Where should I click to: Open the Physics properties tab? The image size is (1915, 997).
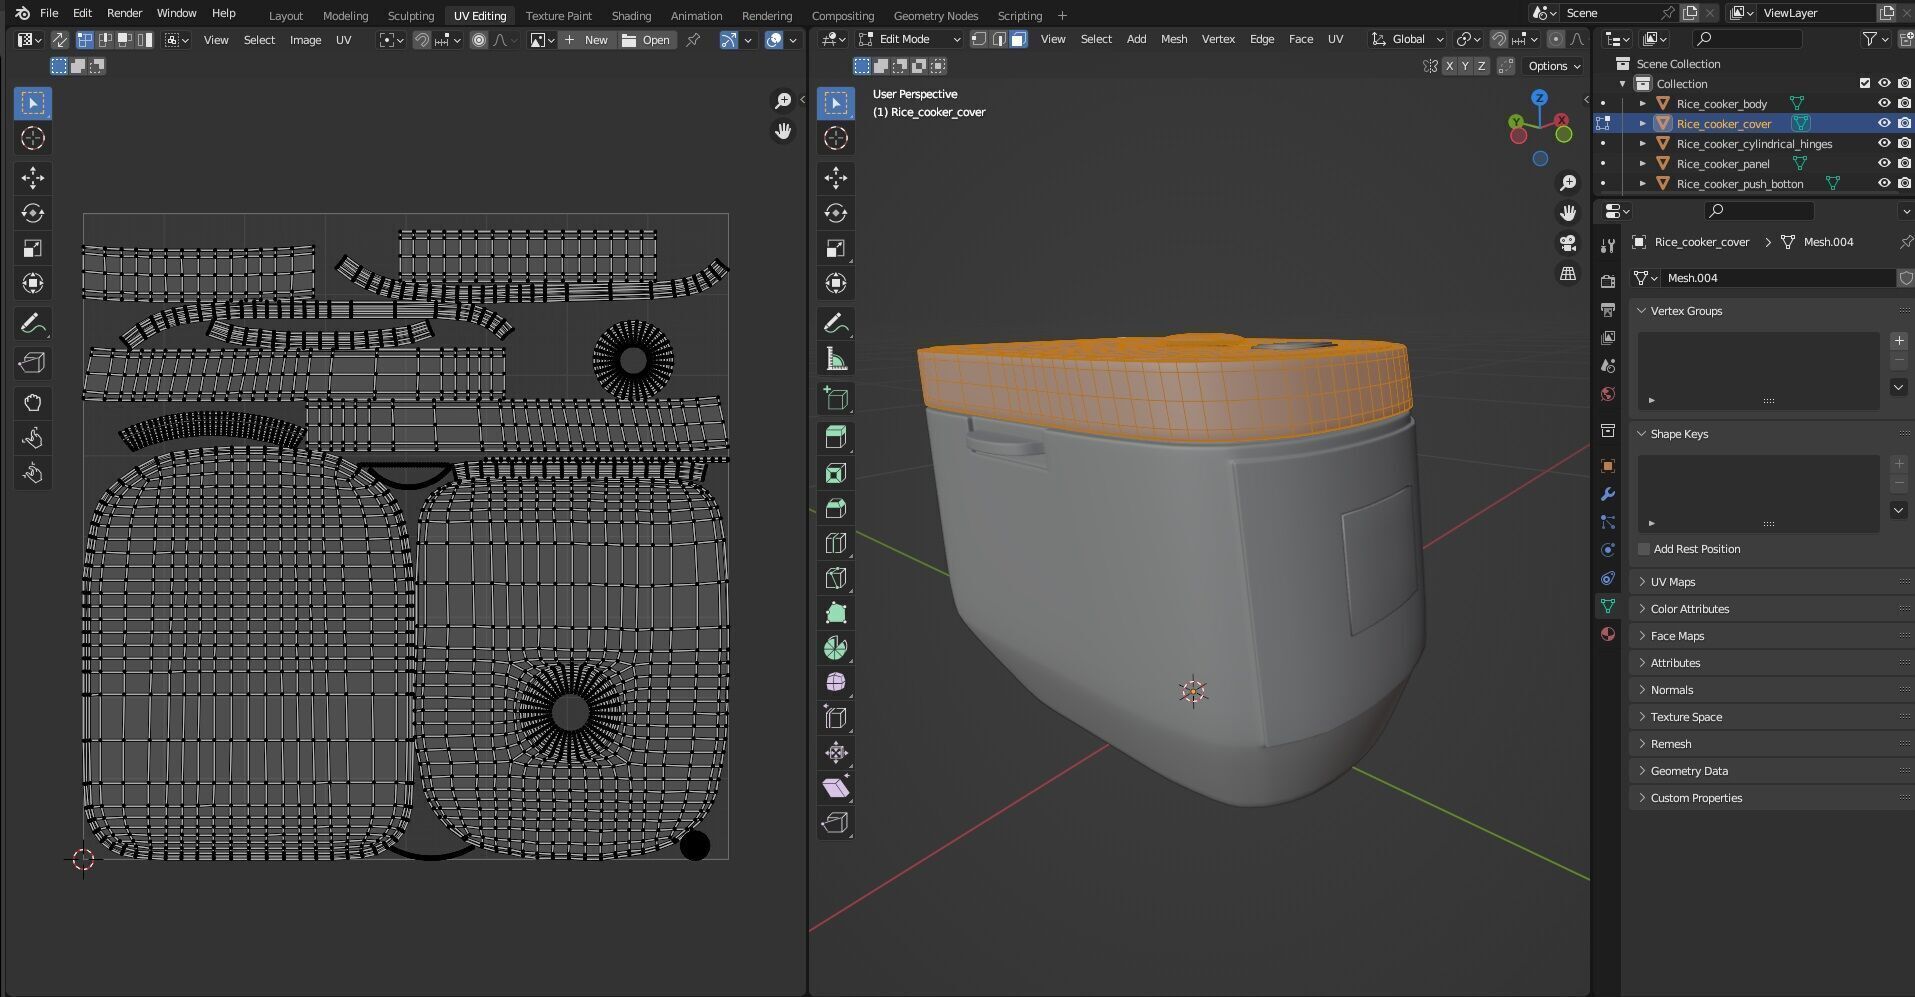pyautogui.click(x=1608, y=550)
